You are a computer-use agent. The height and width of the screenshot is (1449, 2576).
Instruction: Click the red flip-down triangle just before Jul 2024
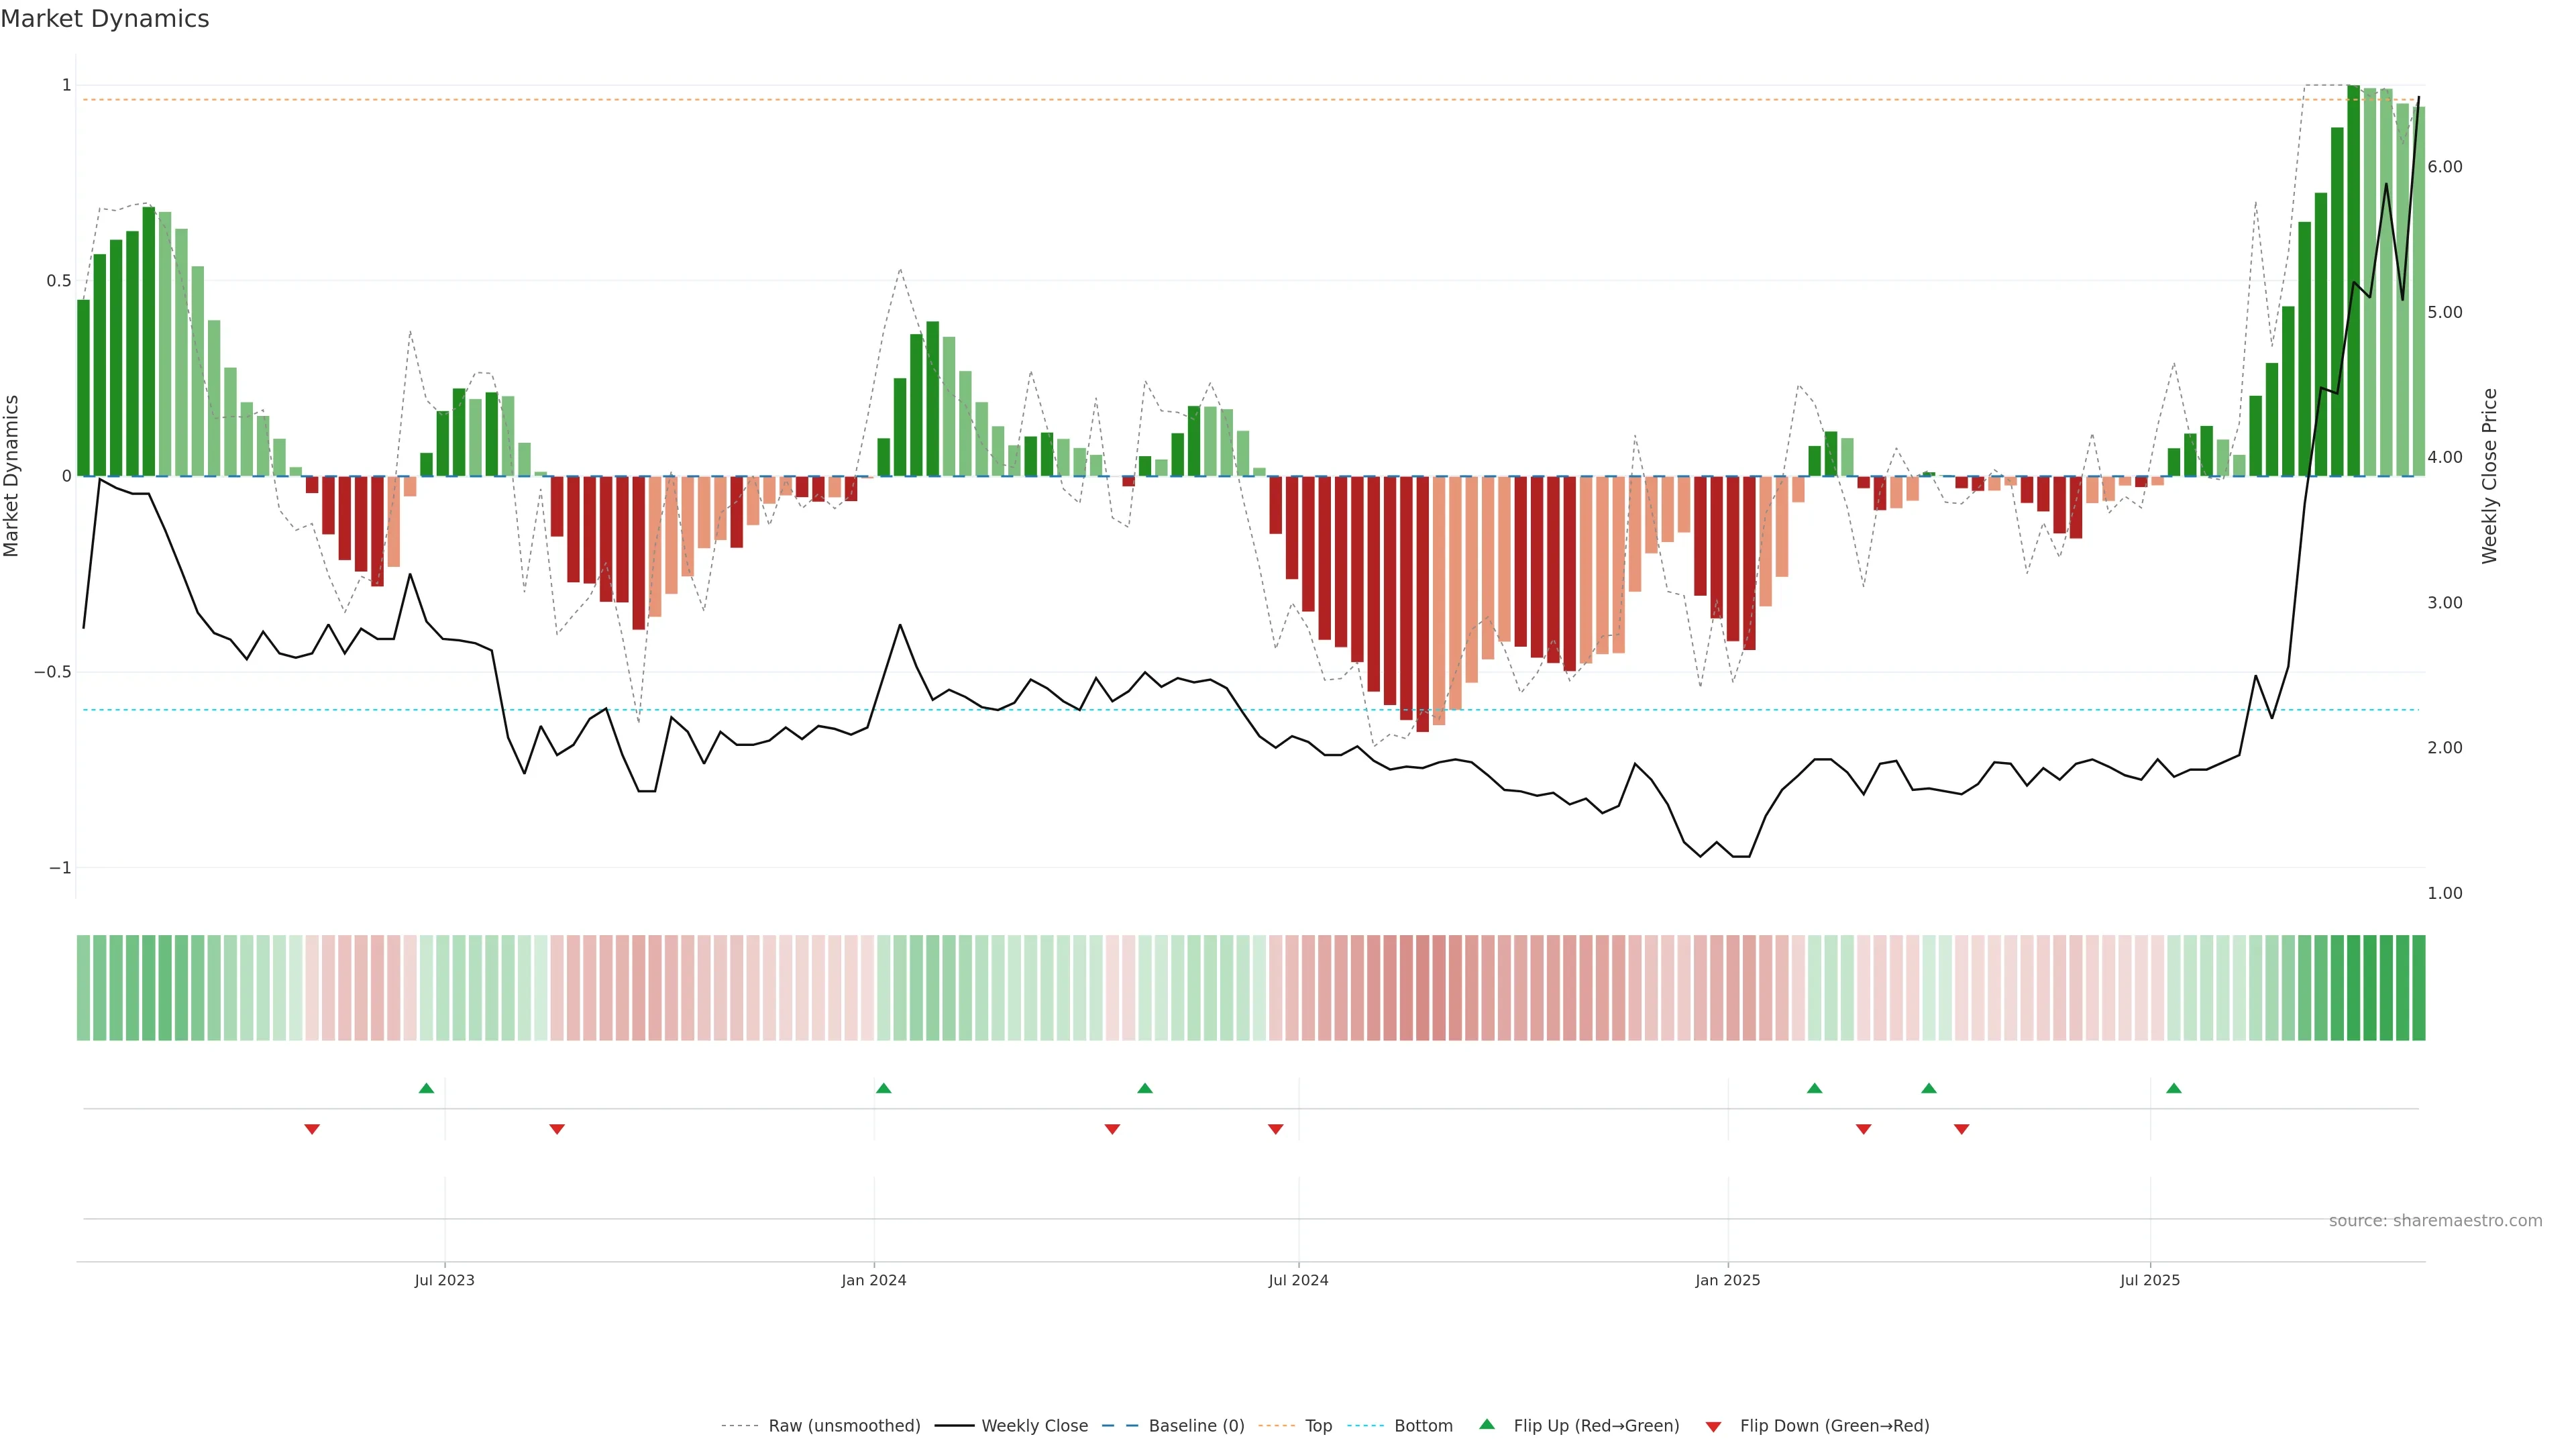1275,1129
